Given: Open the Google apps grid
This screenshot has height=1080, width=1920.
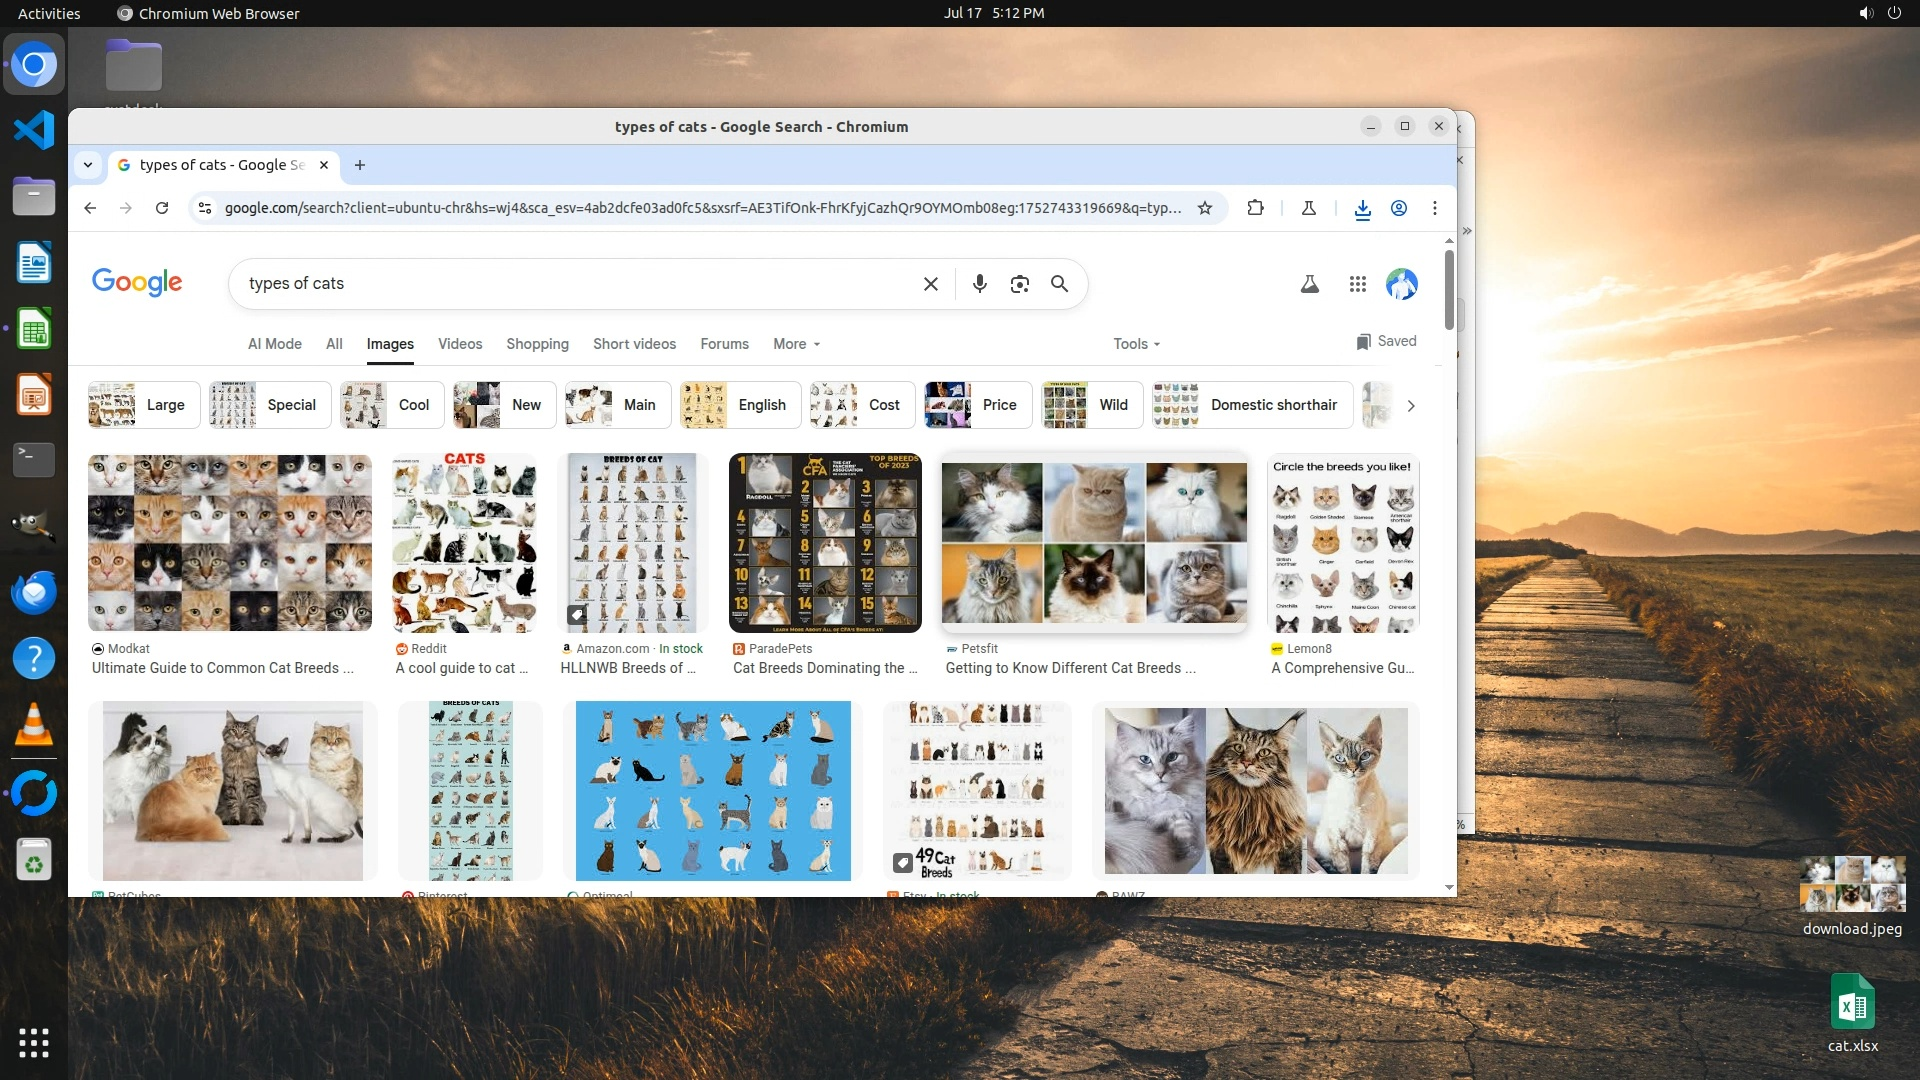Looking at the screenshot, I should tap(1357, 284).
